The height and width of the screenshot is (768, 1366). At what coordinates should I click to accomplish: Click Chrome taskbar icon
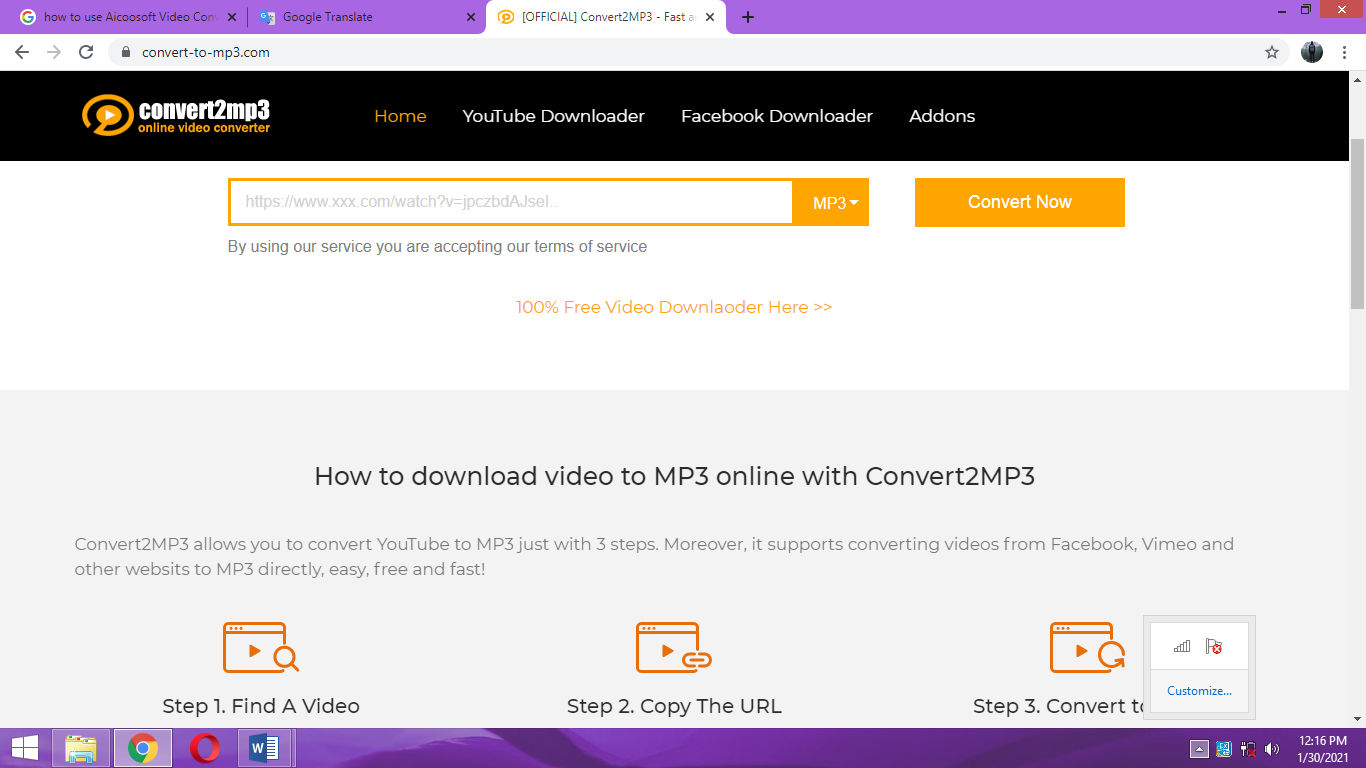[x=143, y=748]
